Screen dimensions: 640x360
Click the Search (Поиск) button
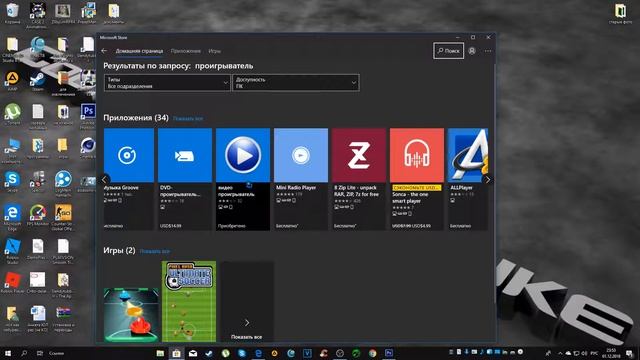pyautogui.click(x=448, y=51)
